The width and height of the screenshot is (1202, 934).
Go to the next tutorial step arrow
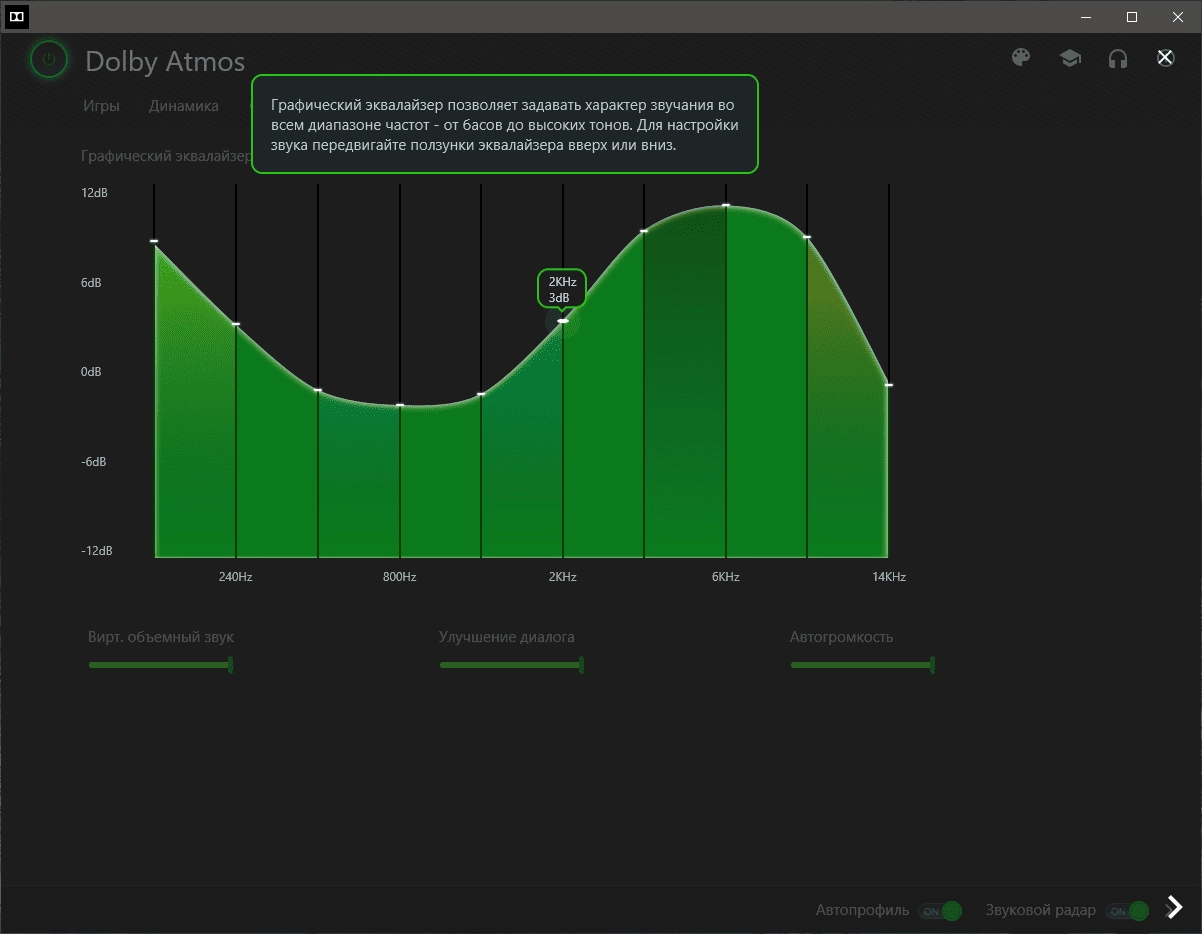click(1175, 907)
